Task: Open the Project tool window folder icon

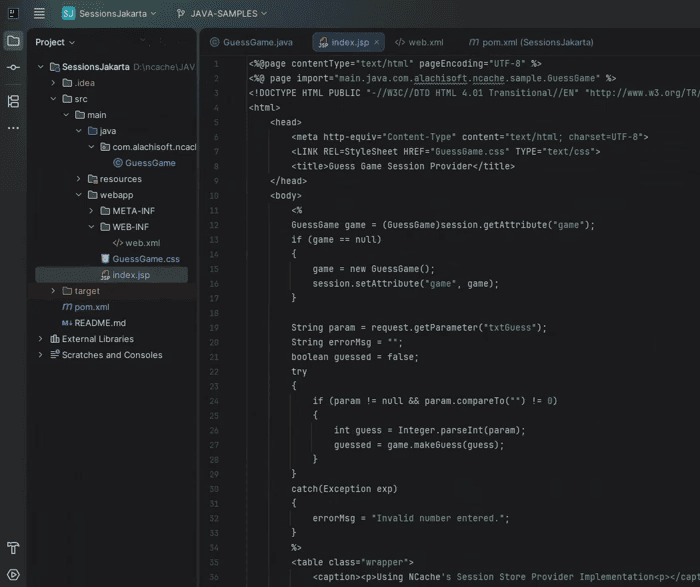Action: tap(13, 41)
